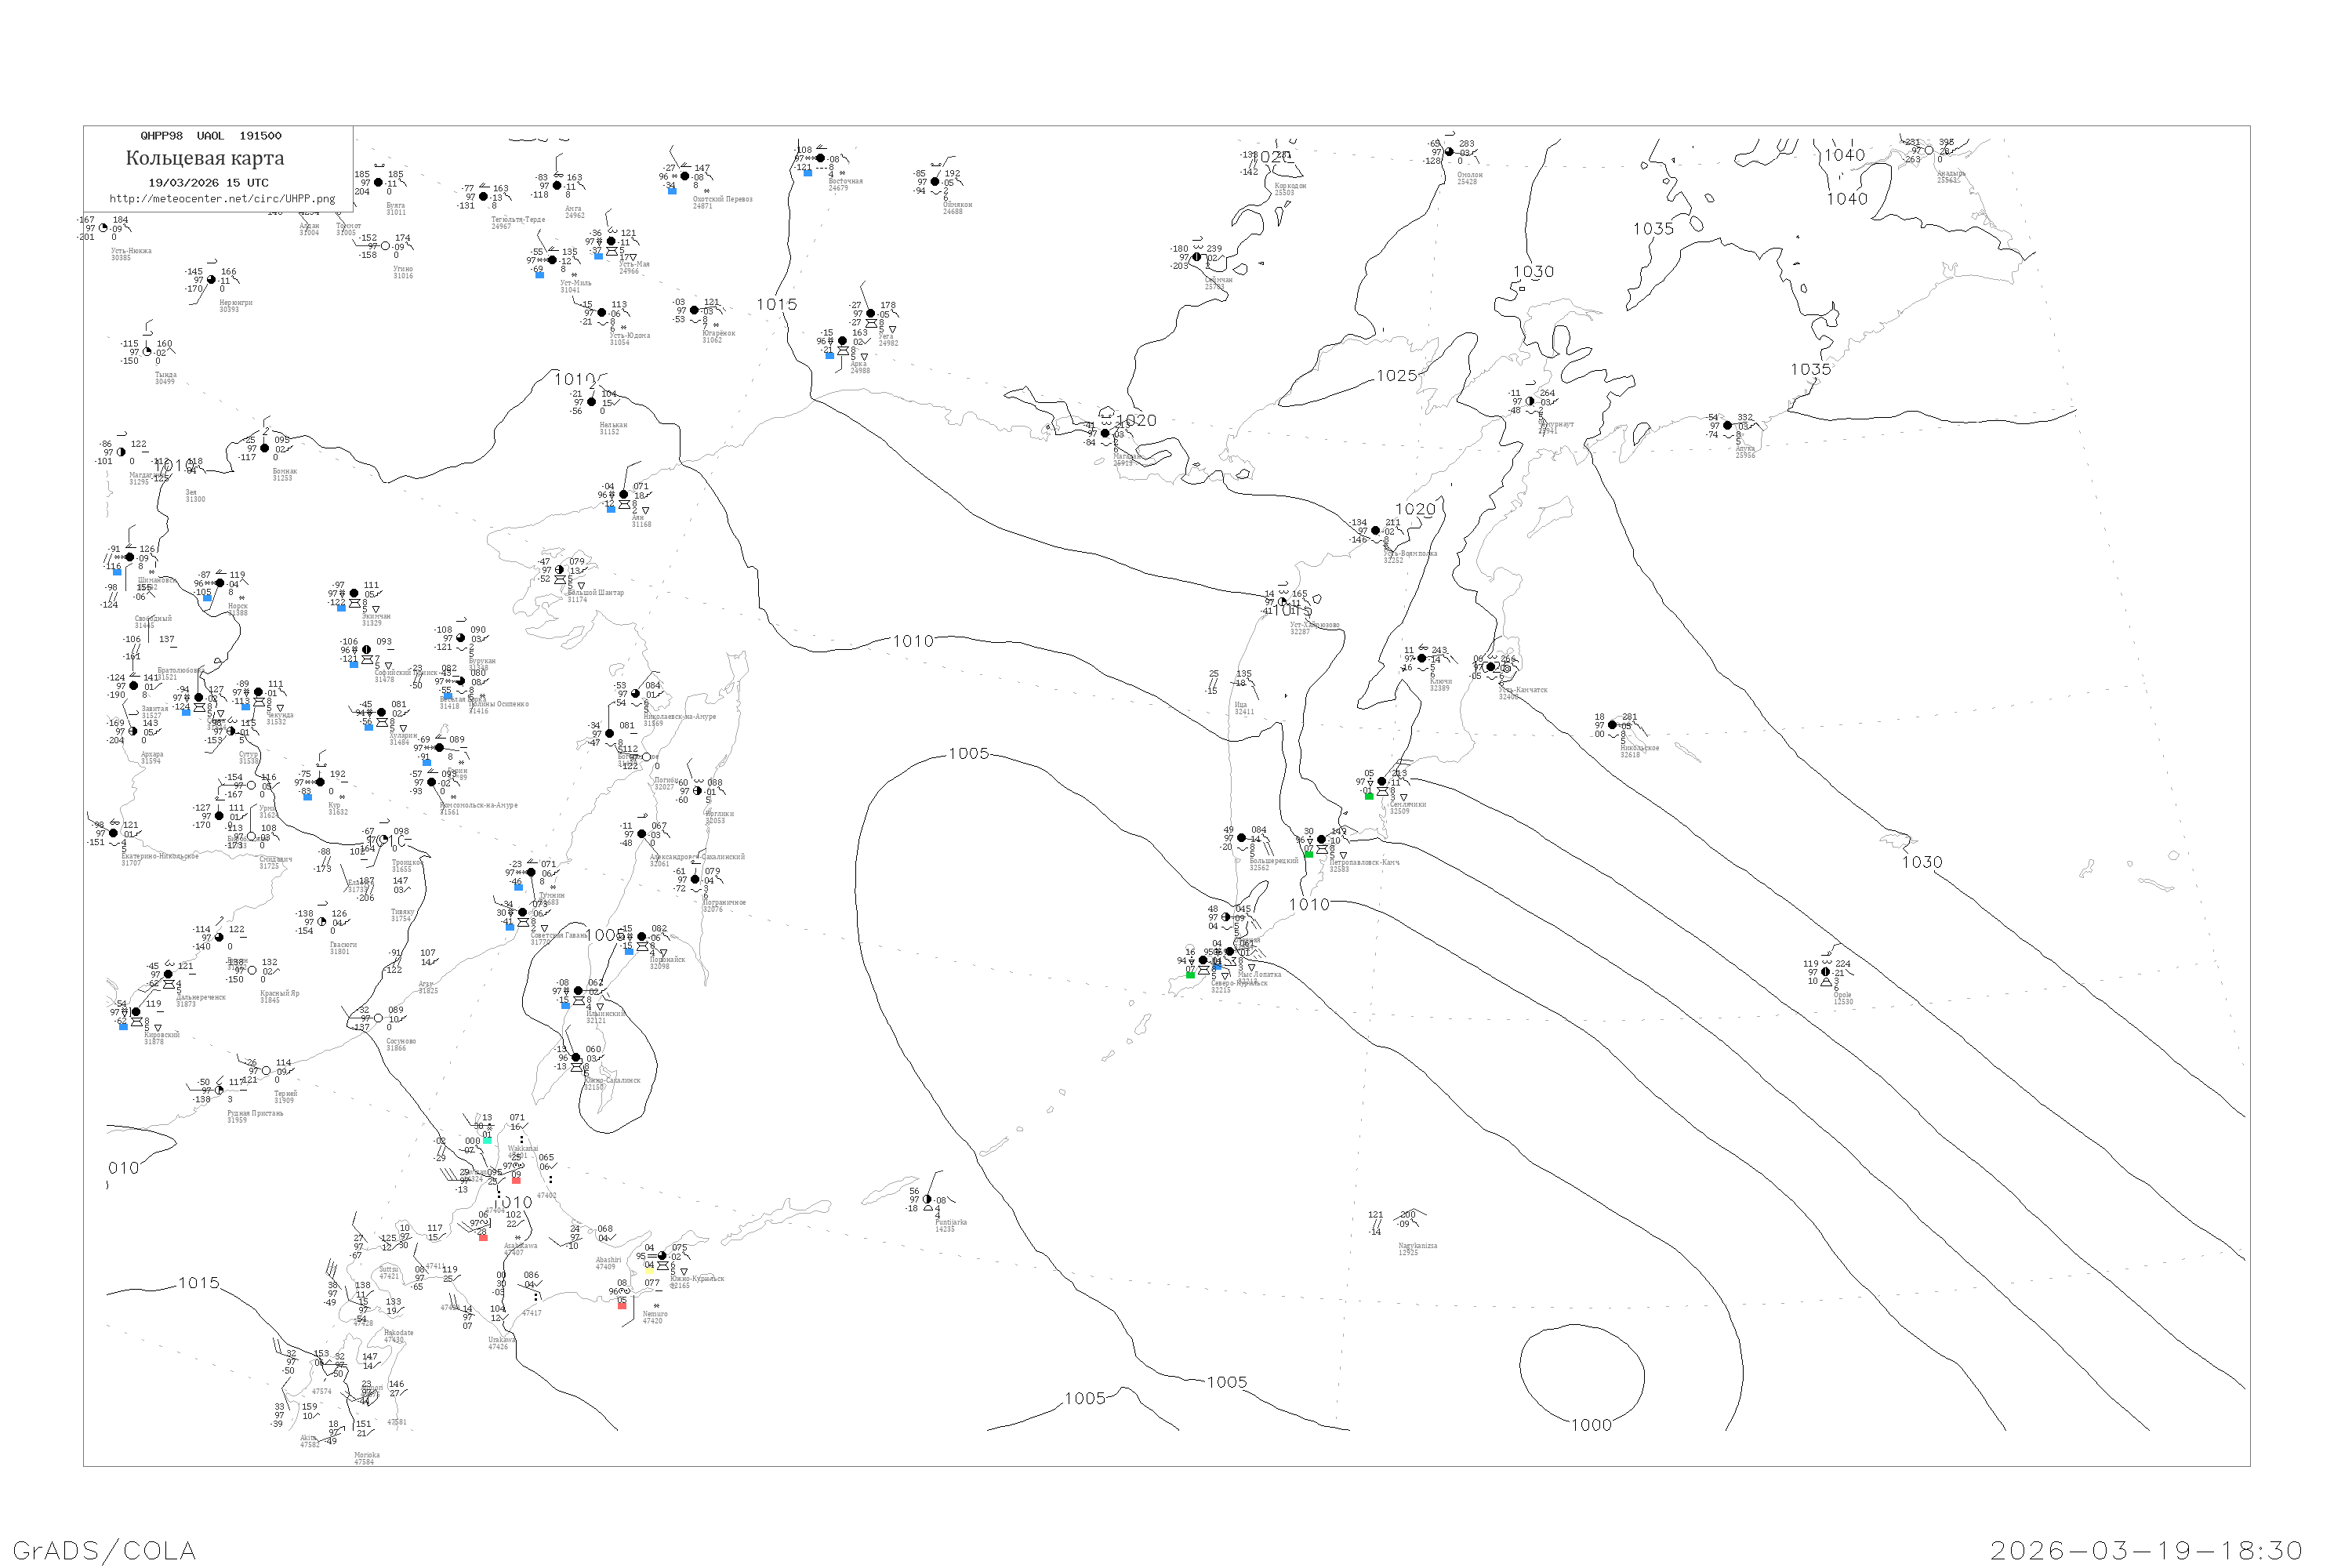This screenshot has width=2352, height=1568.
Task: Click the meteocenter.net UHPP.png URL
Action: tap(222, 199)
